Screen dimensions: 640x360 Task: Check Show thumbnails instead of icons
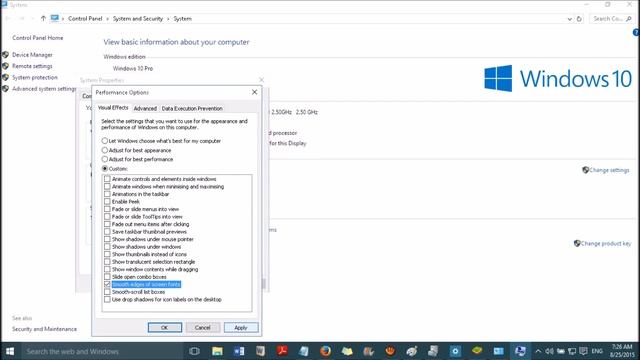click(107, 254)
